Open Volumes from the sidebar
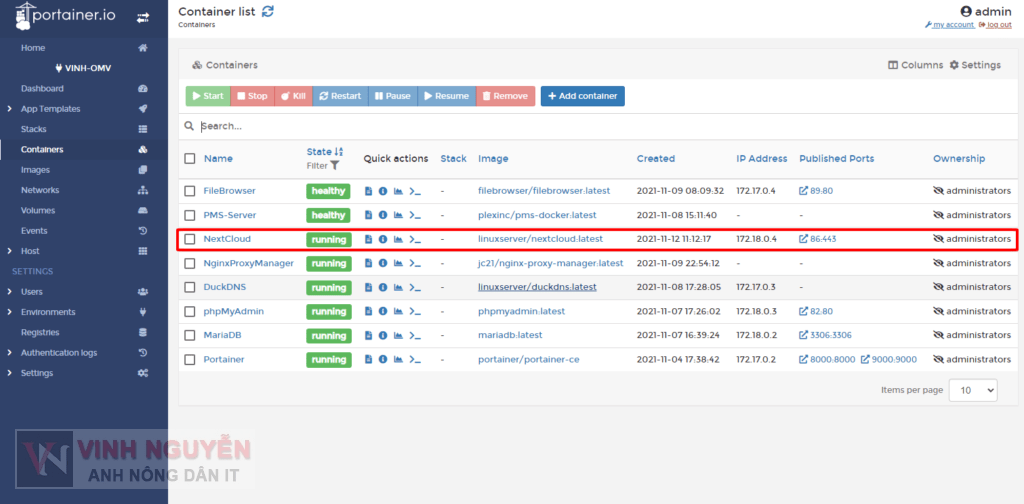1024x504 pixels. [x=38, y=211]
